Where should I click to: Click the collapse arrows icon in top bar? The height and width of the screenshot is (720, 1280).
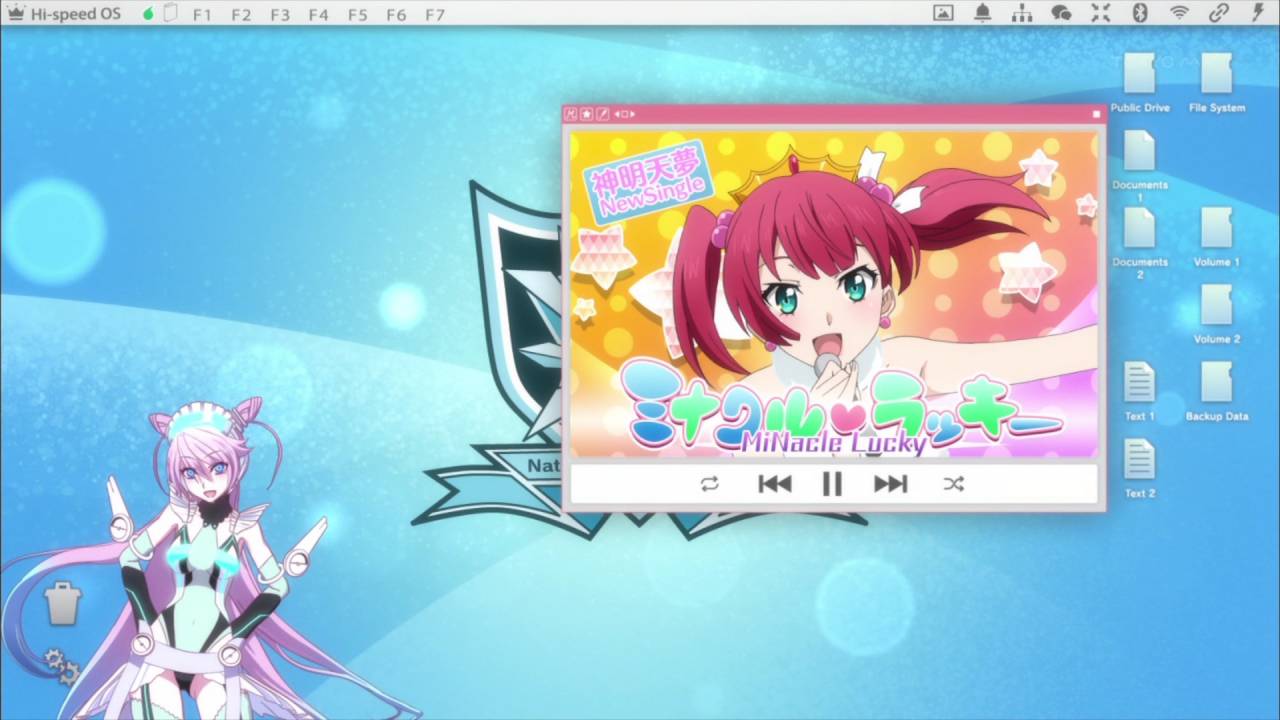(1101, 13)
